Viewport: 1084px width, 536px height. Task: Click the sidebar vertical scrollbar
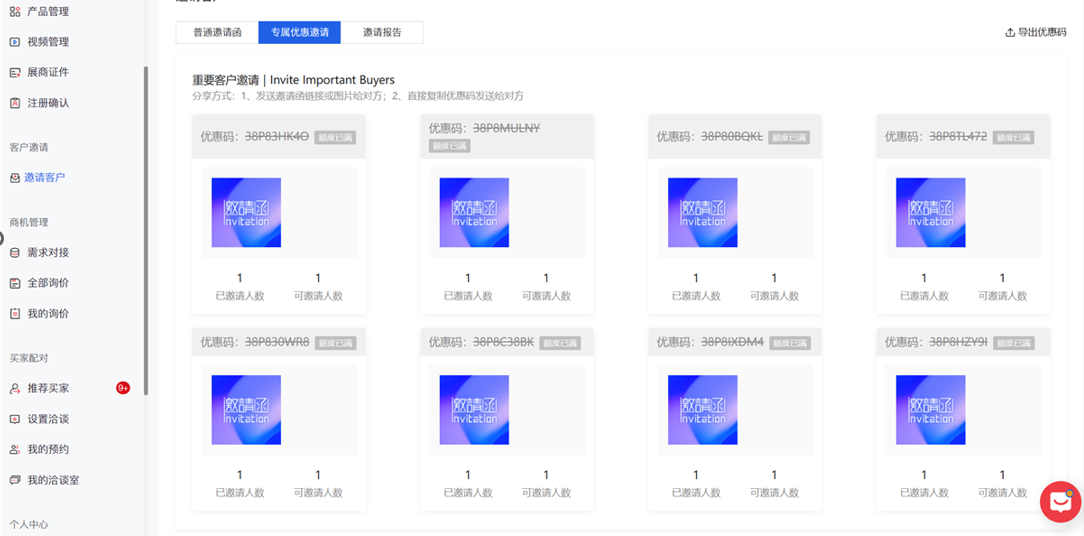(146, 230)
